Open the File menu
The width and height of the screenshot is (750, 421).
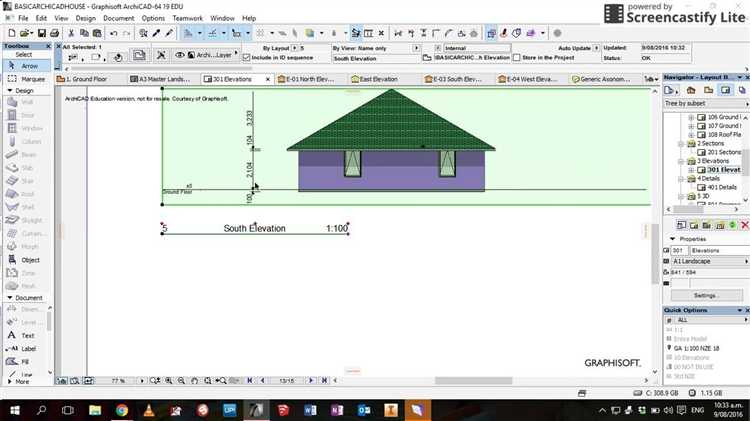point(23,18)
